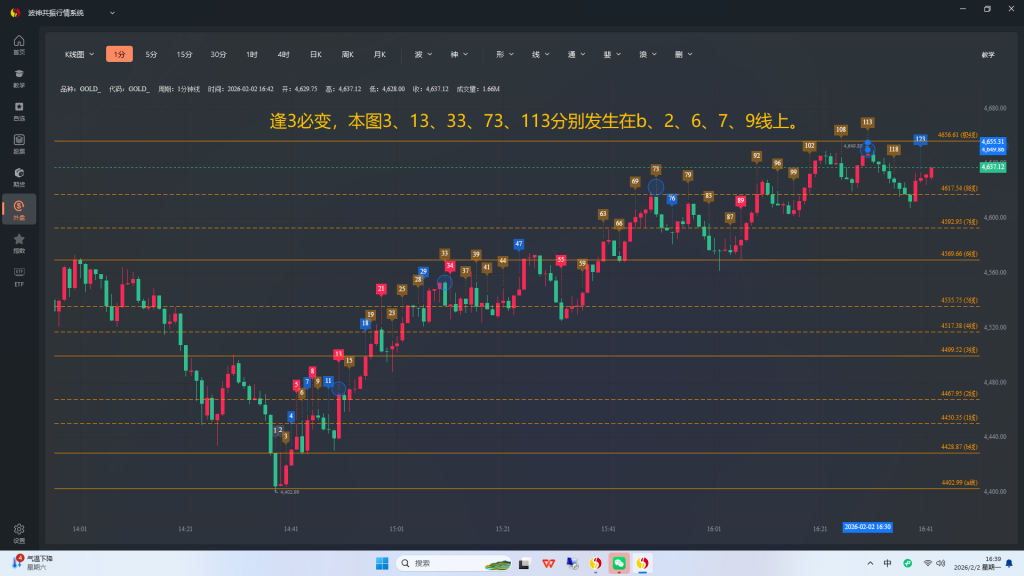Open the 首页 home icon in sidebar

[x=19, y=45]
